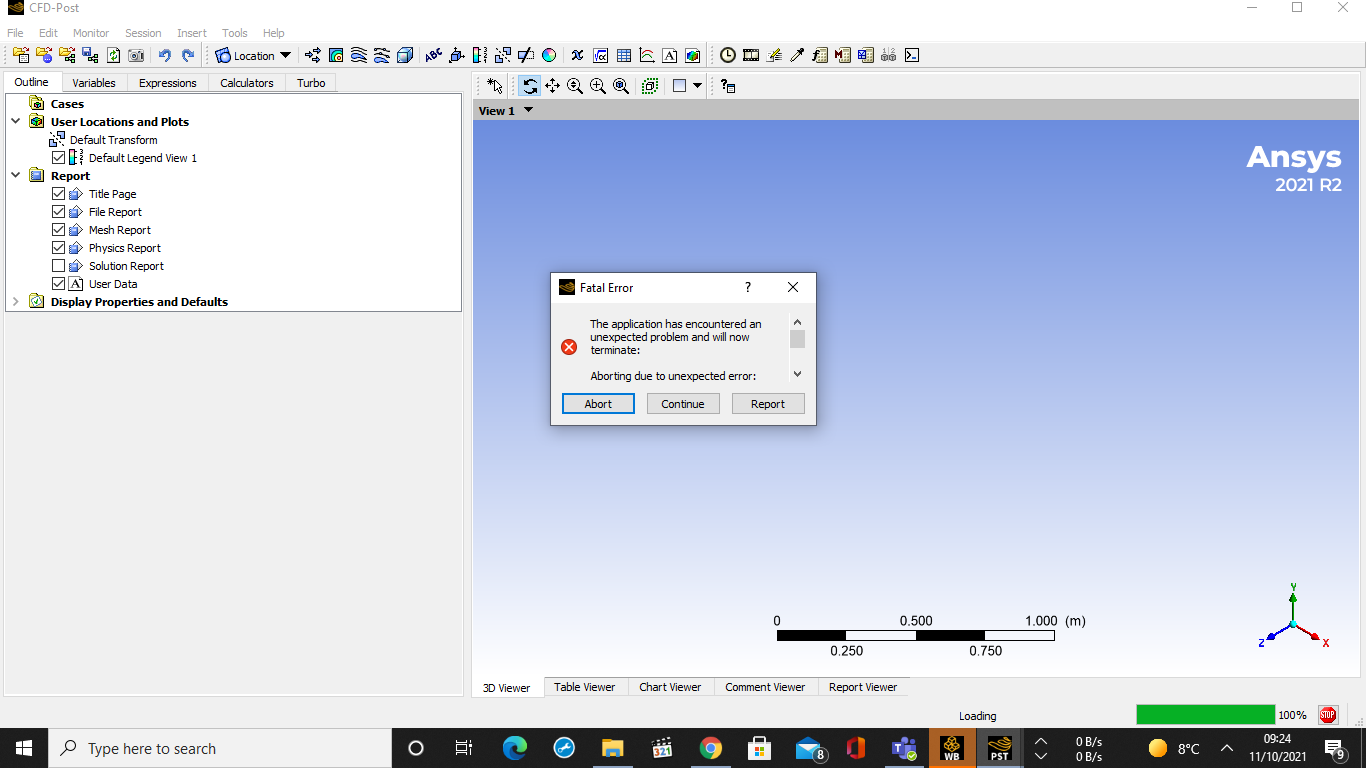Screen dimensions: 1366x768
Task: Open the Function Calculator icon
Action: click(820, 56)
